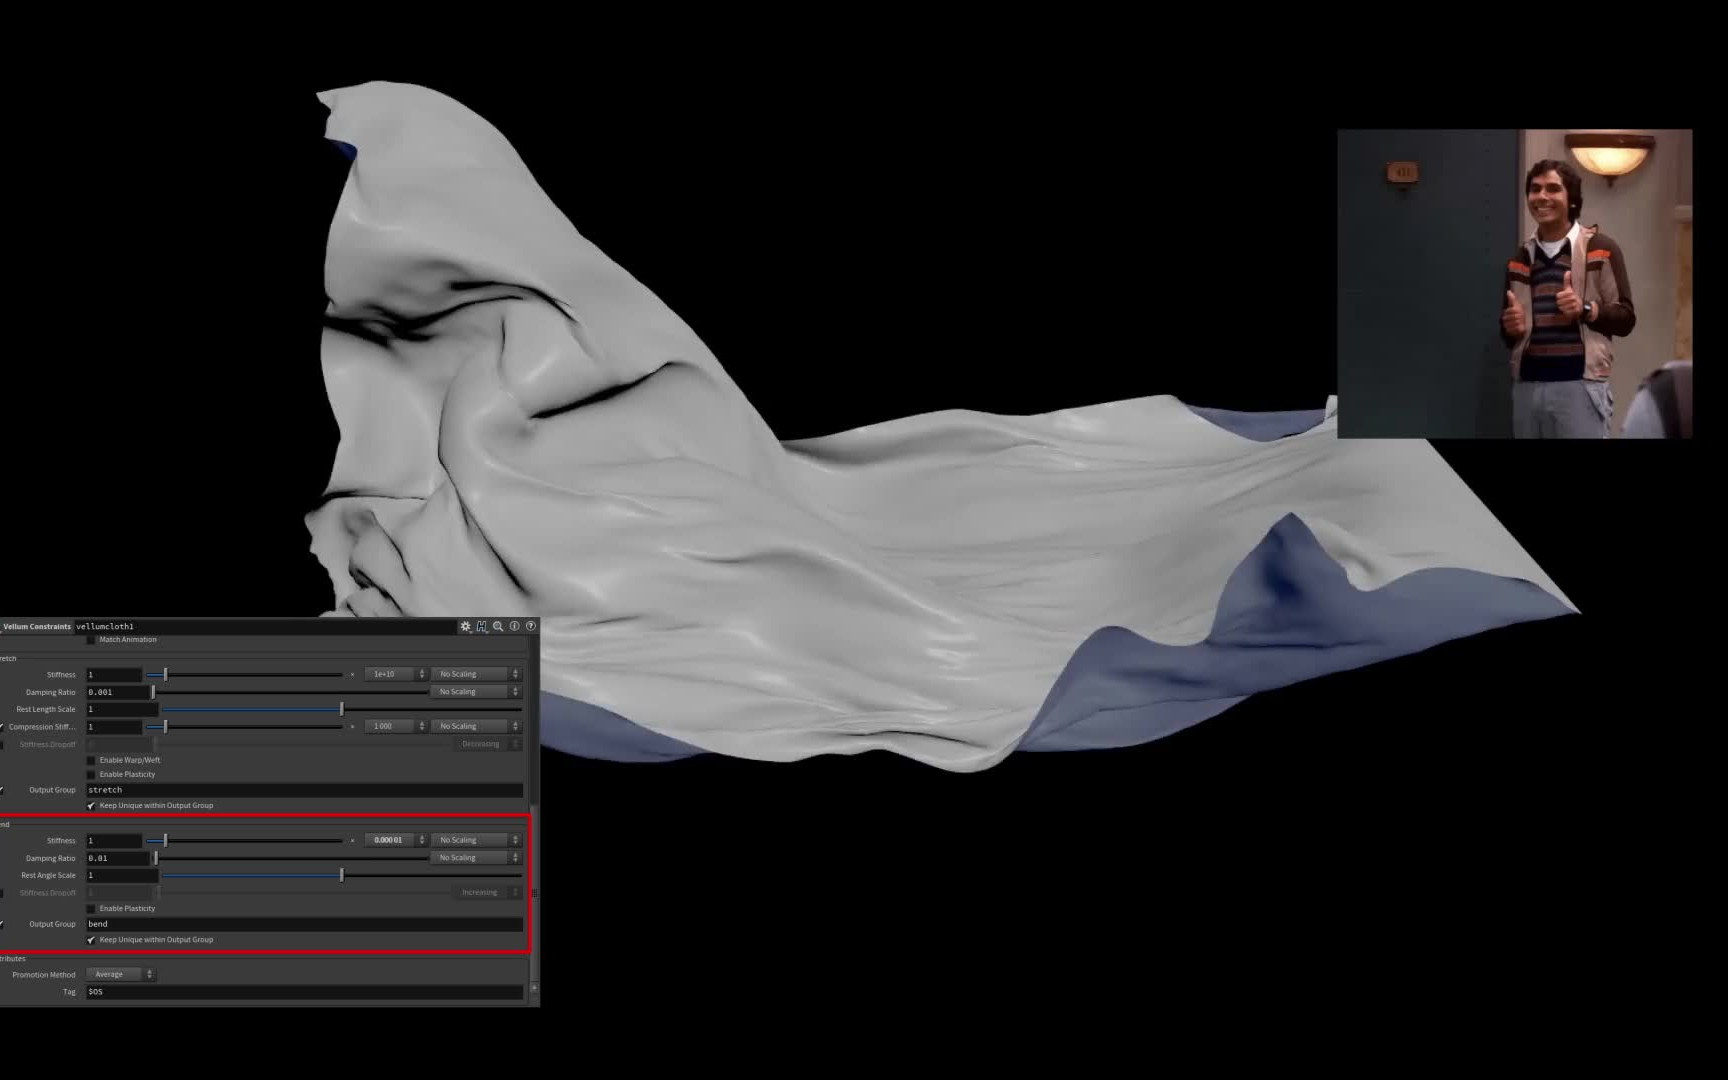Toggle the Compression Stiffness enable checkbox
Image resolution: width=1728 pixels, height=1080 pixels.
coord(4,727)
